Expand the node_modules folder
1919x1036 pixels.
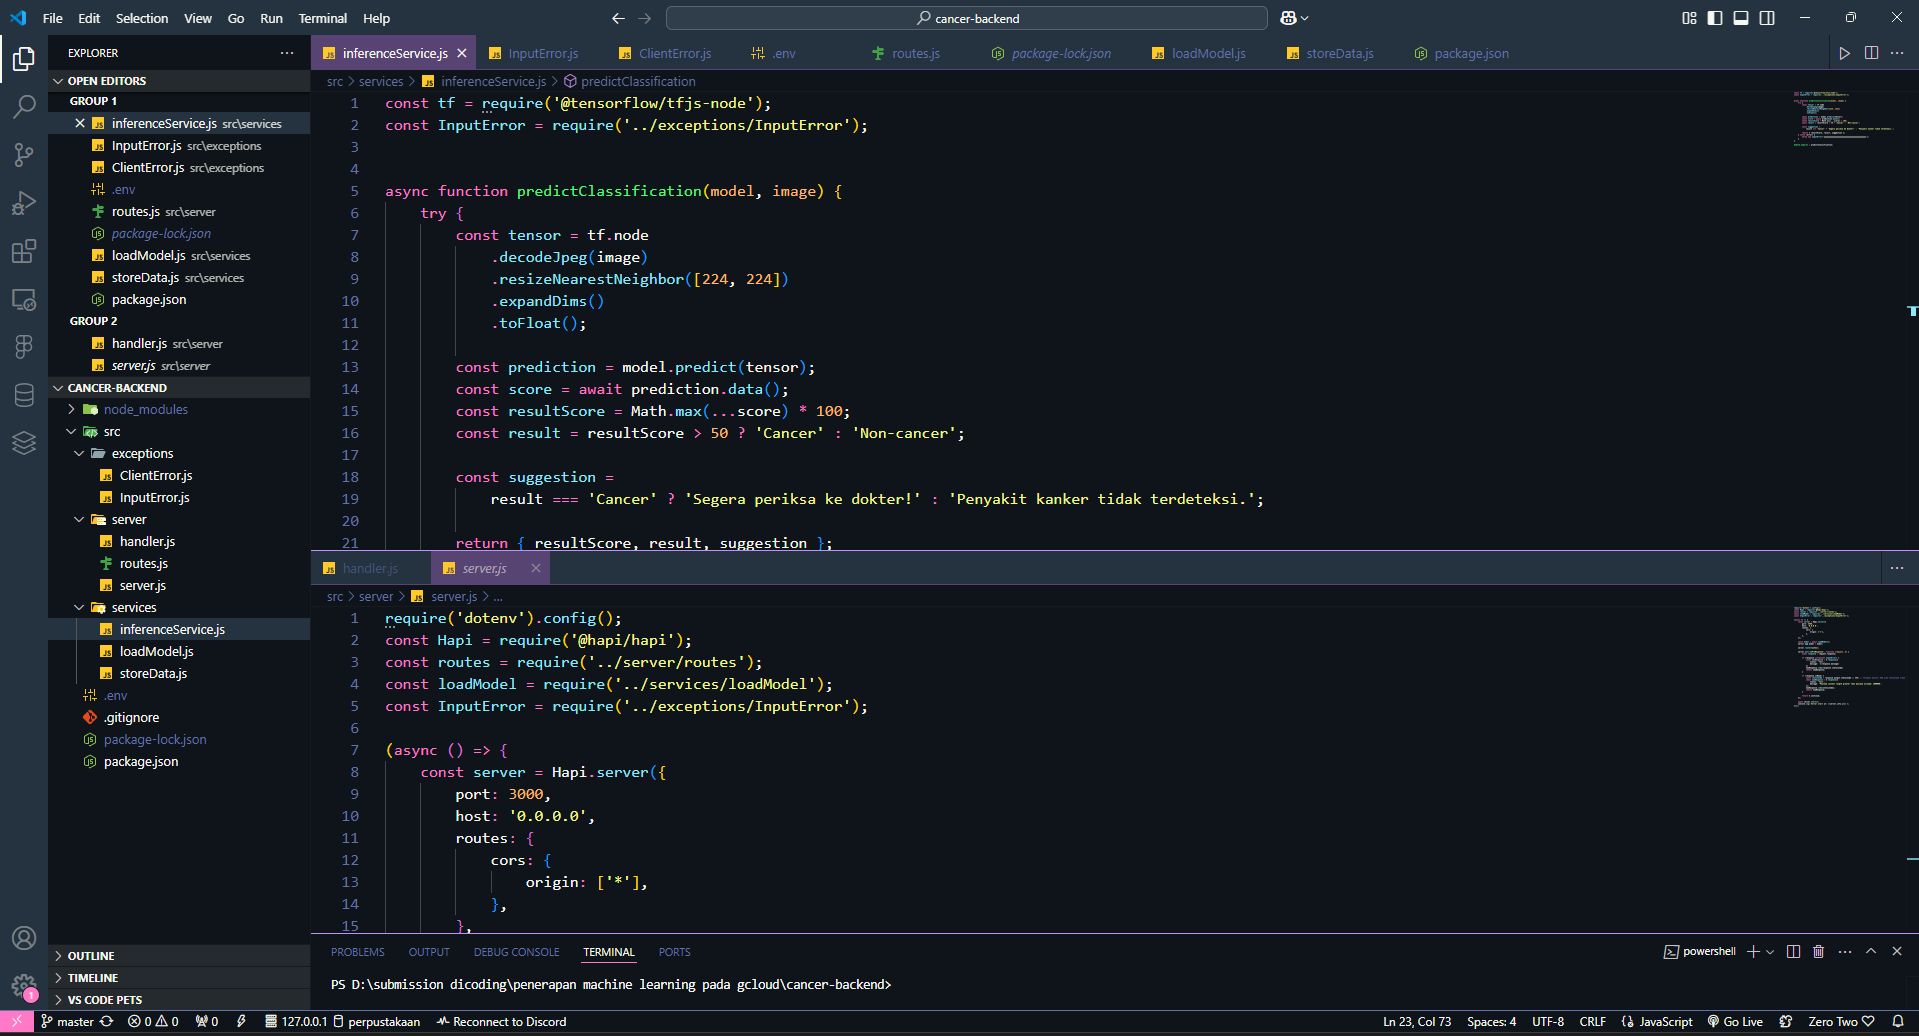click(x=180, y=409)
